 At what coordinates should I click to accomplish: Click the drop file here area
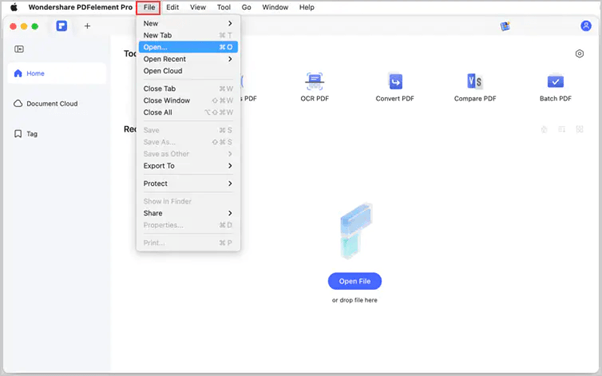354,300
